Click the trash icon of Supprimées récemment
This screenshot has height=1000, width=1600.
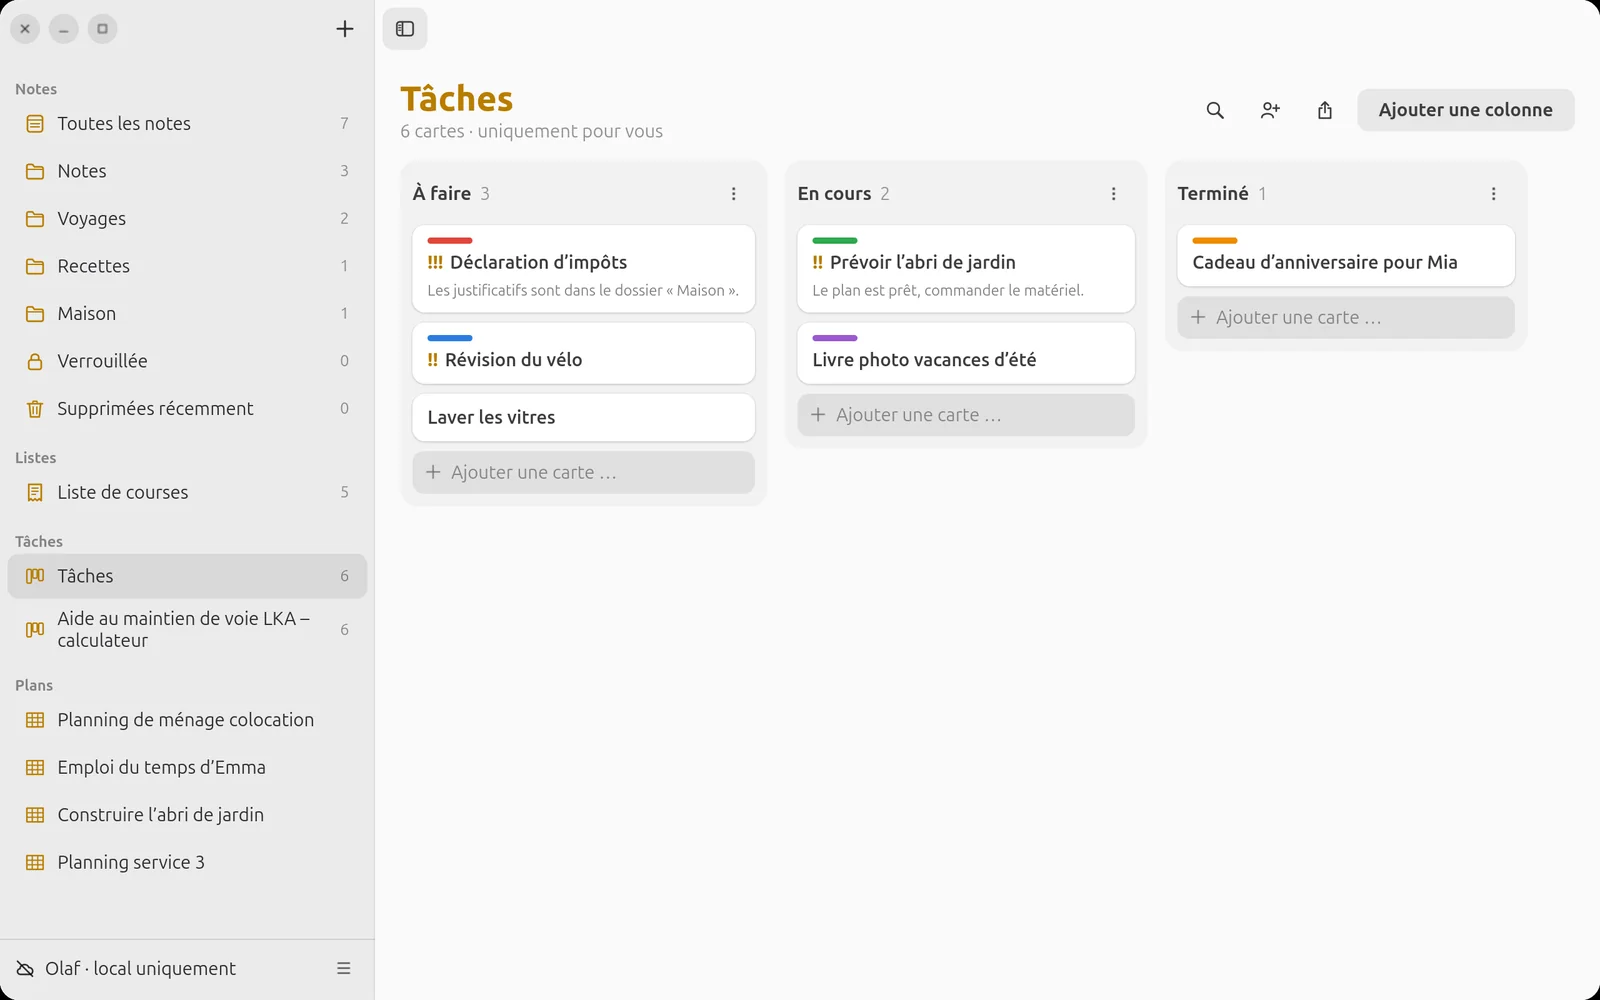click(35, 409)
